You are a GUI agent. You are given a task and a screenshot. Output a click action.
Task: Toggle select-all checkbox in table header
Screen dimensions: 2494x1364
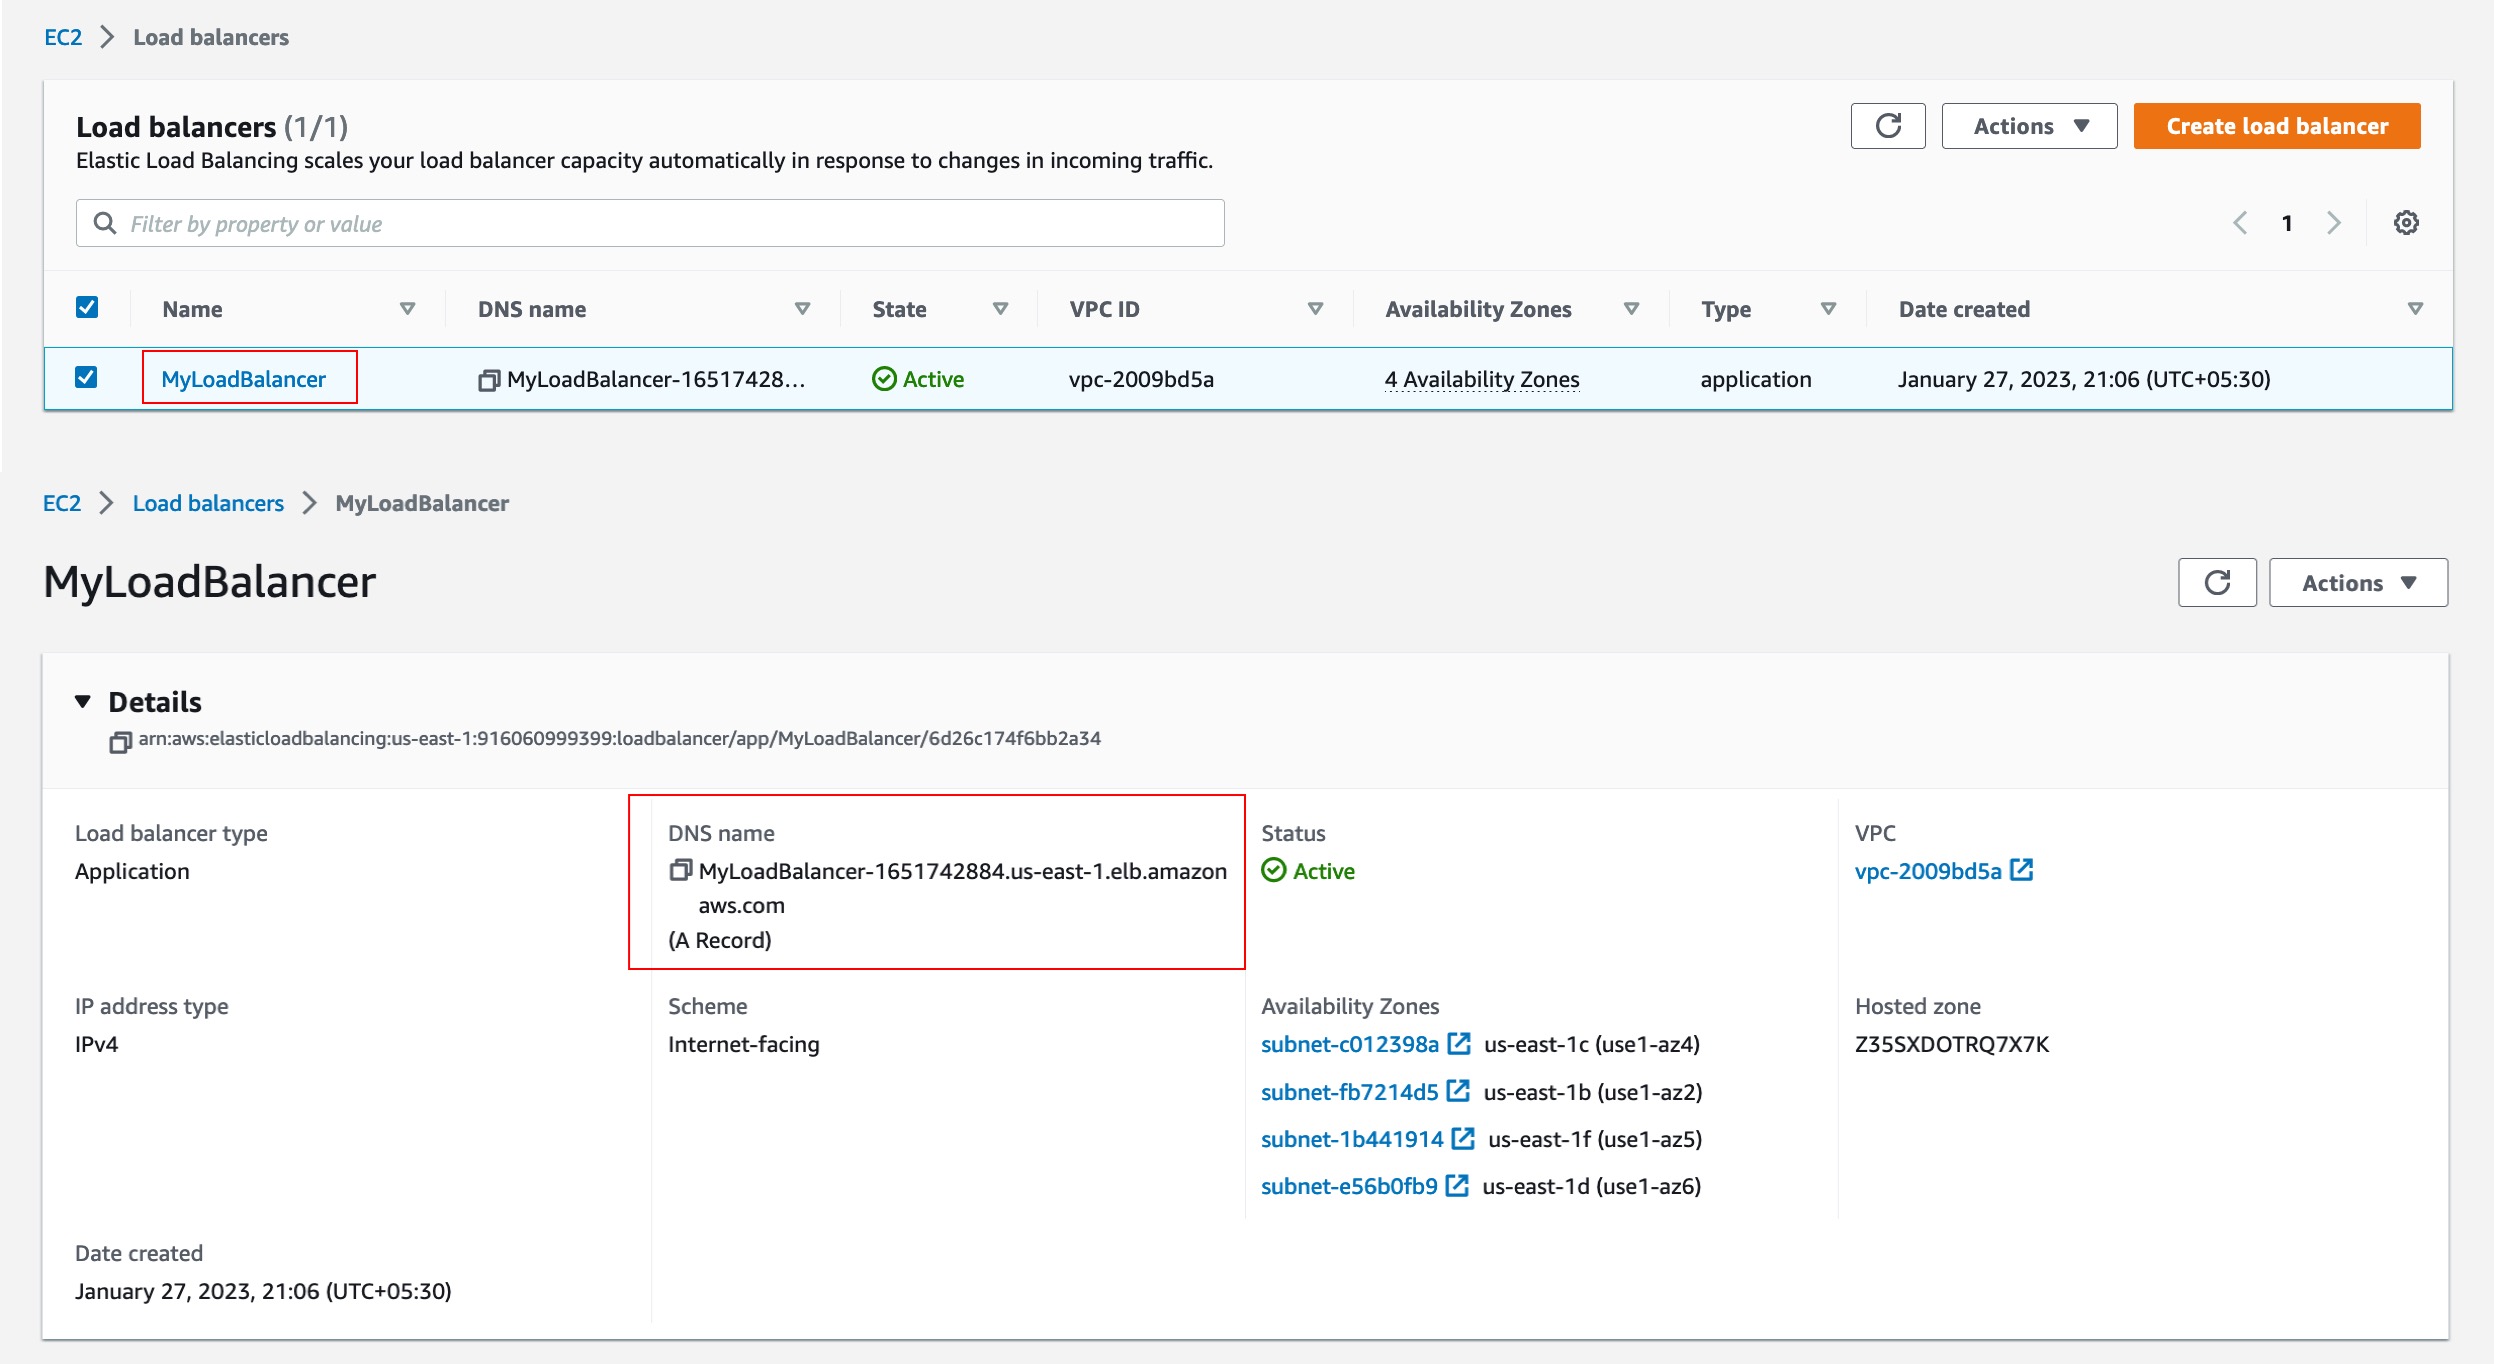click(87, 307)
